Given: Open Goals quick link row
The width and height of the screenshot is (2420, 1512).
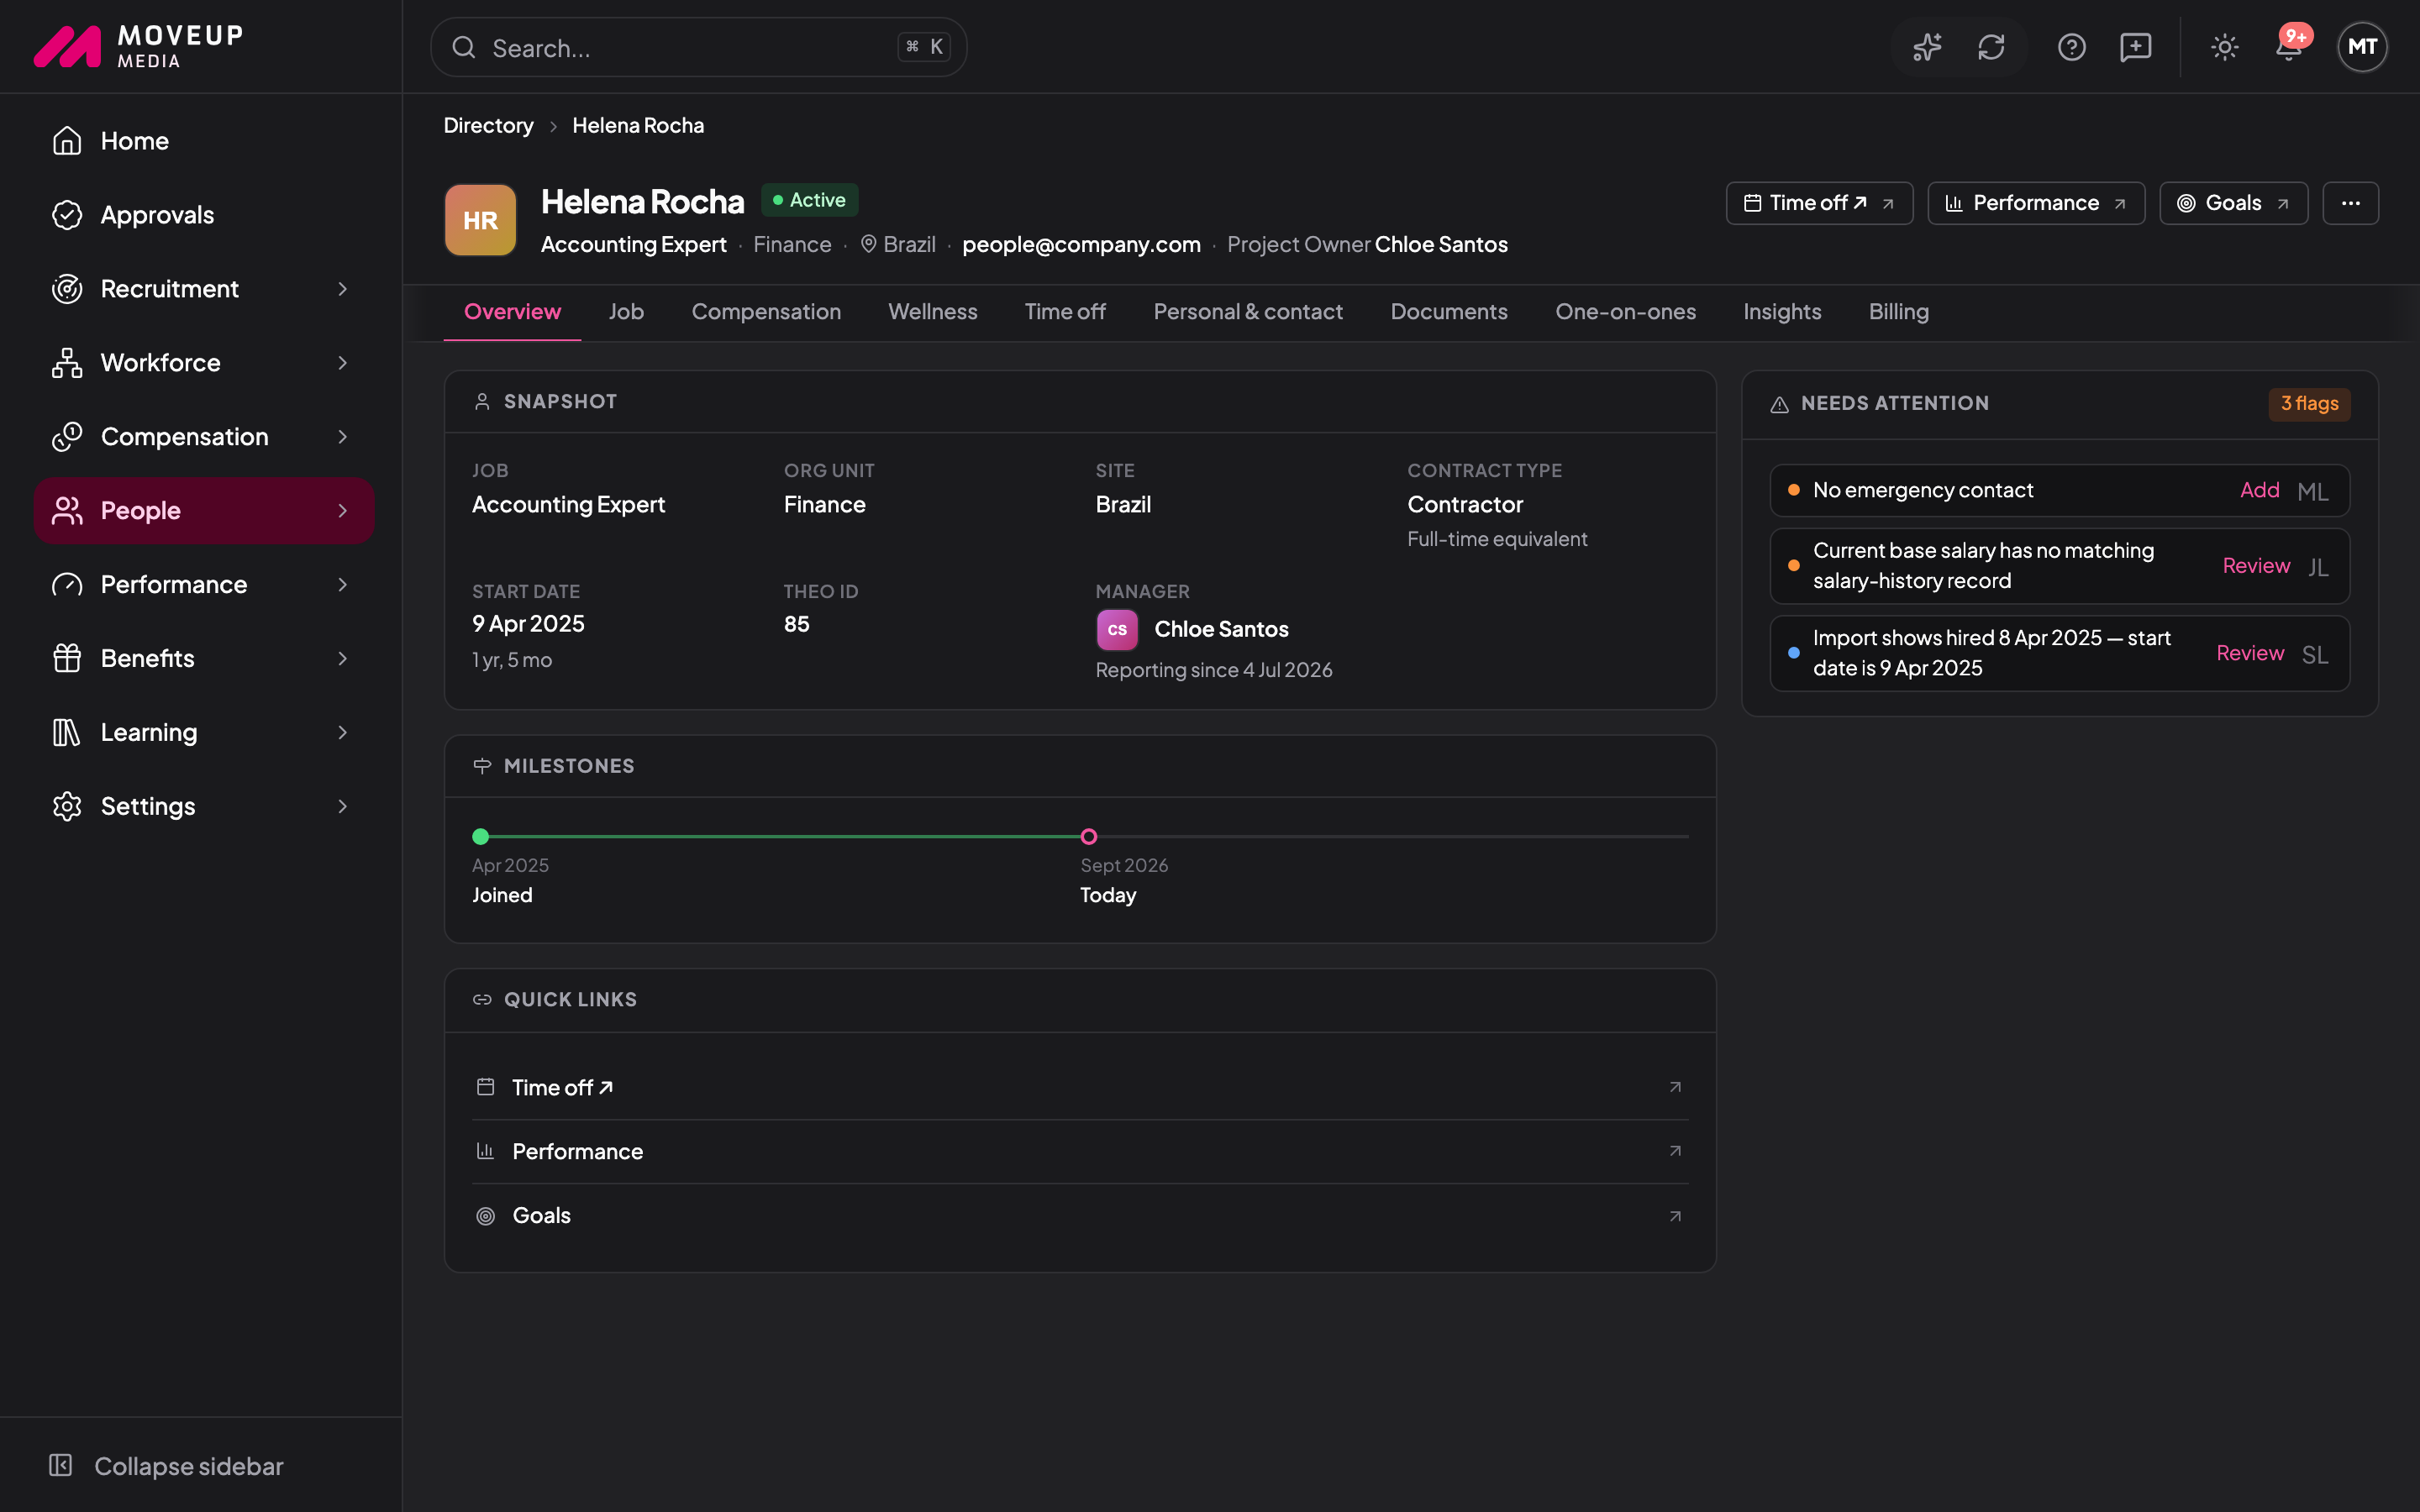Looking at the screenshot, I should tap(1080, 1216).
